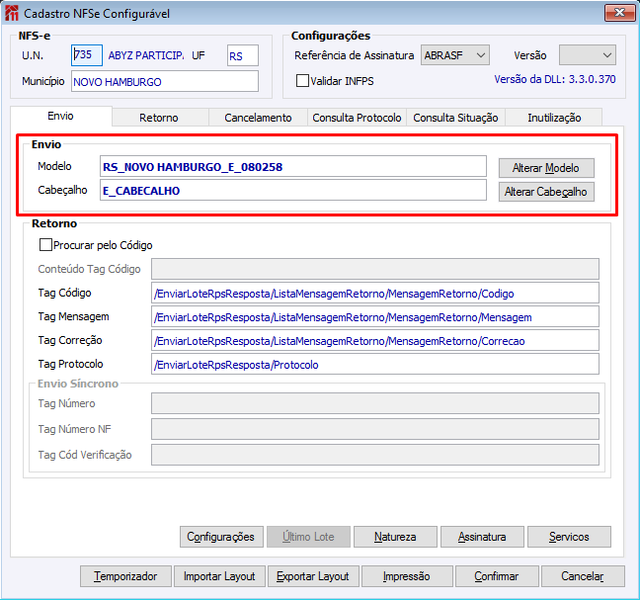Viewport: 640px width, 600px height.
Task: Open the Retorno tab
Action: pyautogui.click(x=159, y=118)
